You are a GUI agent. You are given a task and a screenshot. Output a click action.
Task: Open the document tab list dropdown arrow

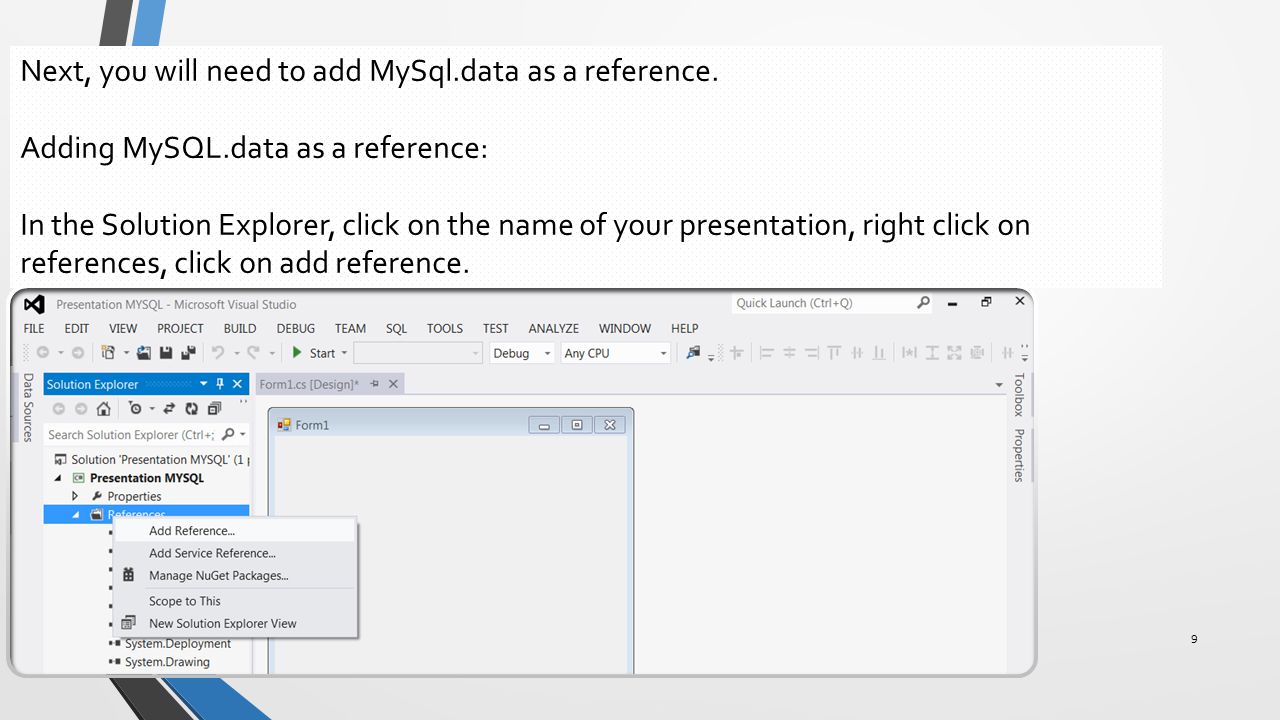point(999,385)
